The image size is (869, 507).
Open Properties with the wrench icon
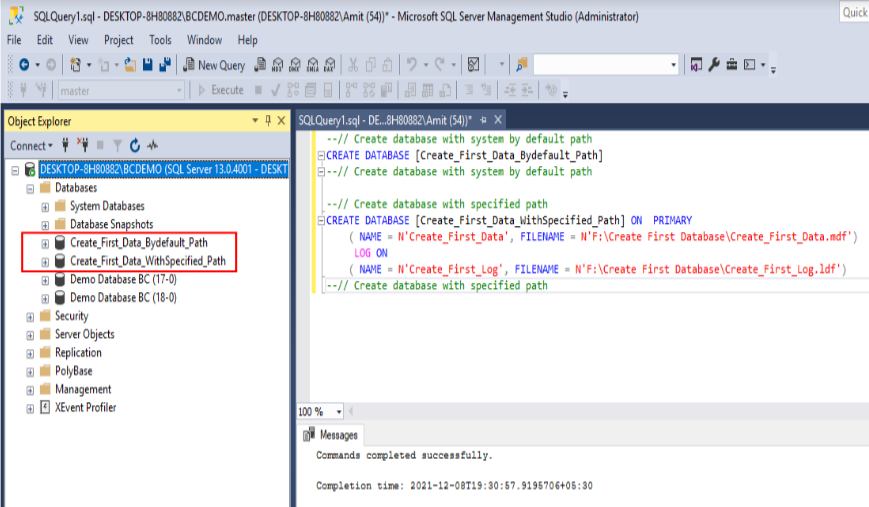pyautogui.click(x=714, y=65)
